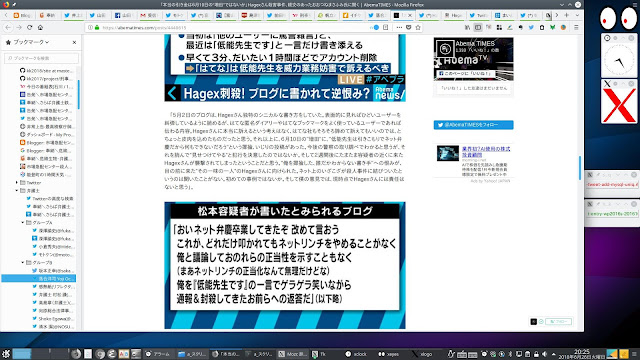
Task: Open a new tab with the plus button
Action: click(567, 15)
